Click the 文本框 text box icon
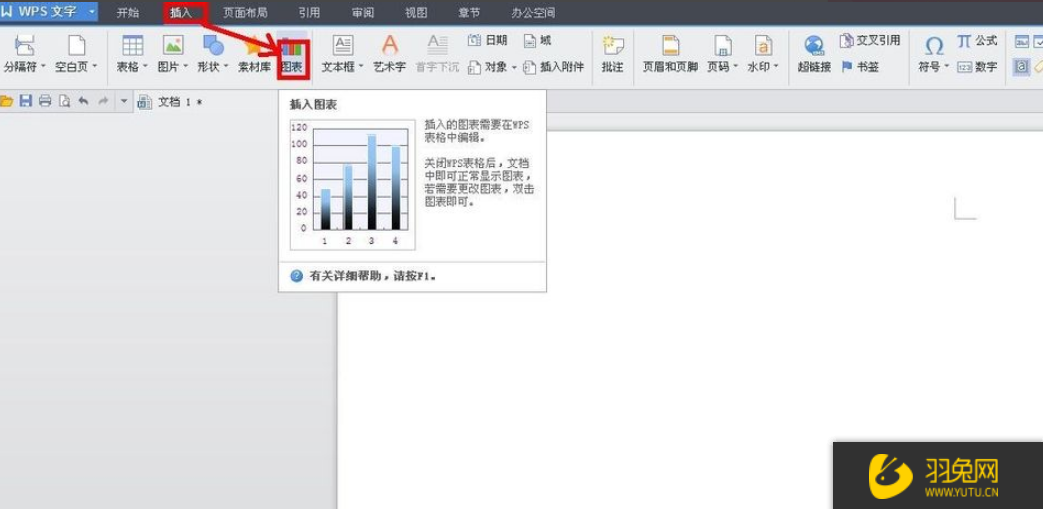The width and height of the screenshot is (1043, 509). click(343, 45)
